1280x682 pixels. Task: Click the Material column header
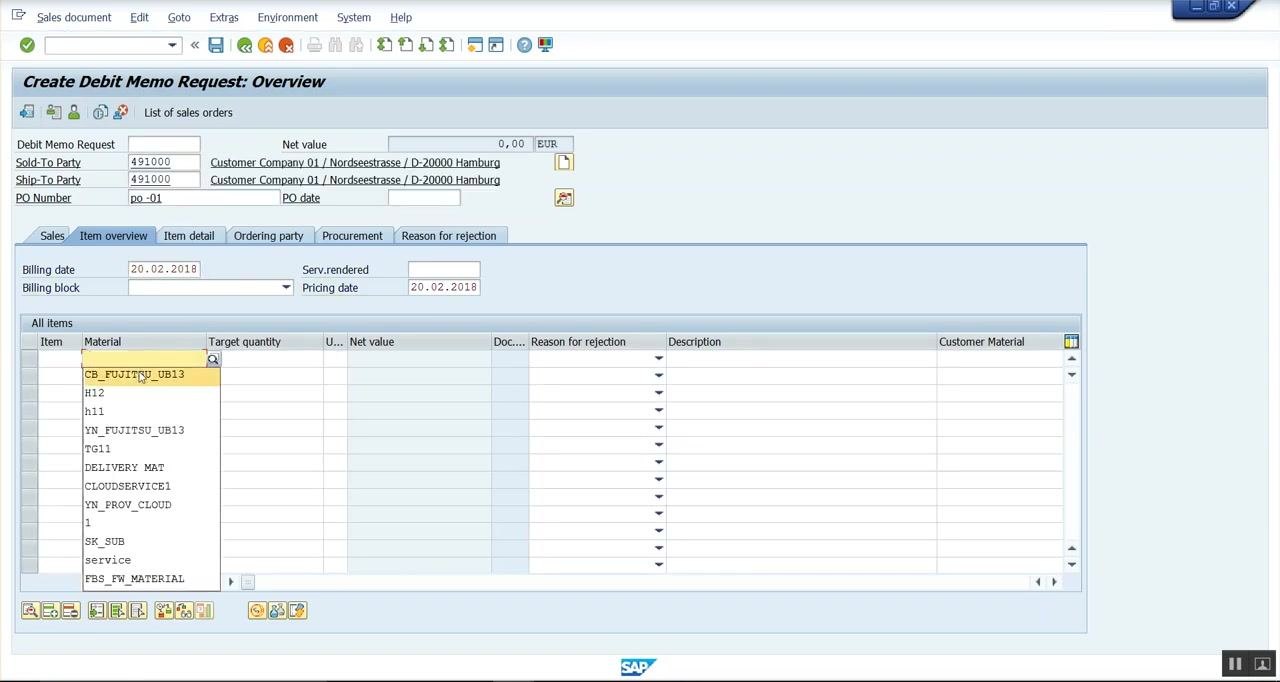pyautogui.click(x=143, y=342)
